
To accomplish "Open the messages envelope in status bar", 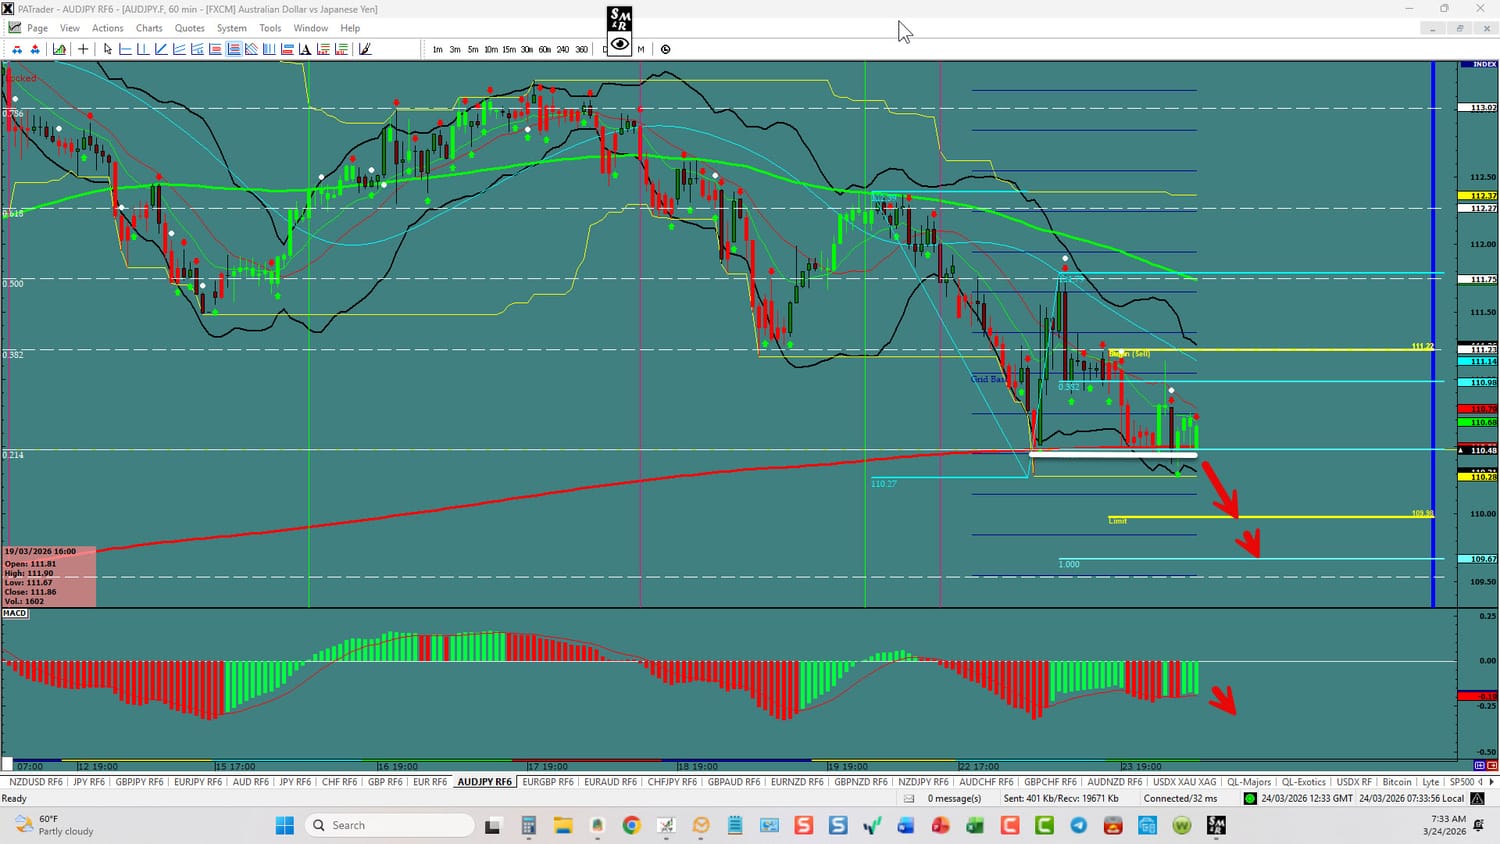I will tap(909, 798).
